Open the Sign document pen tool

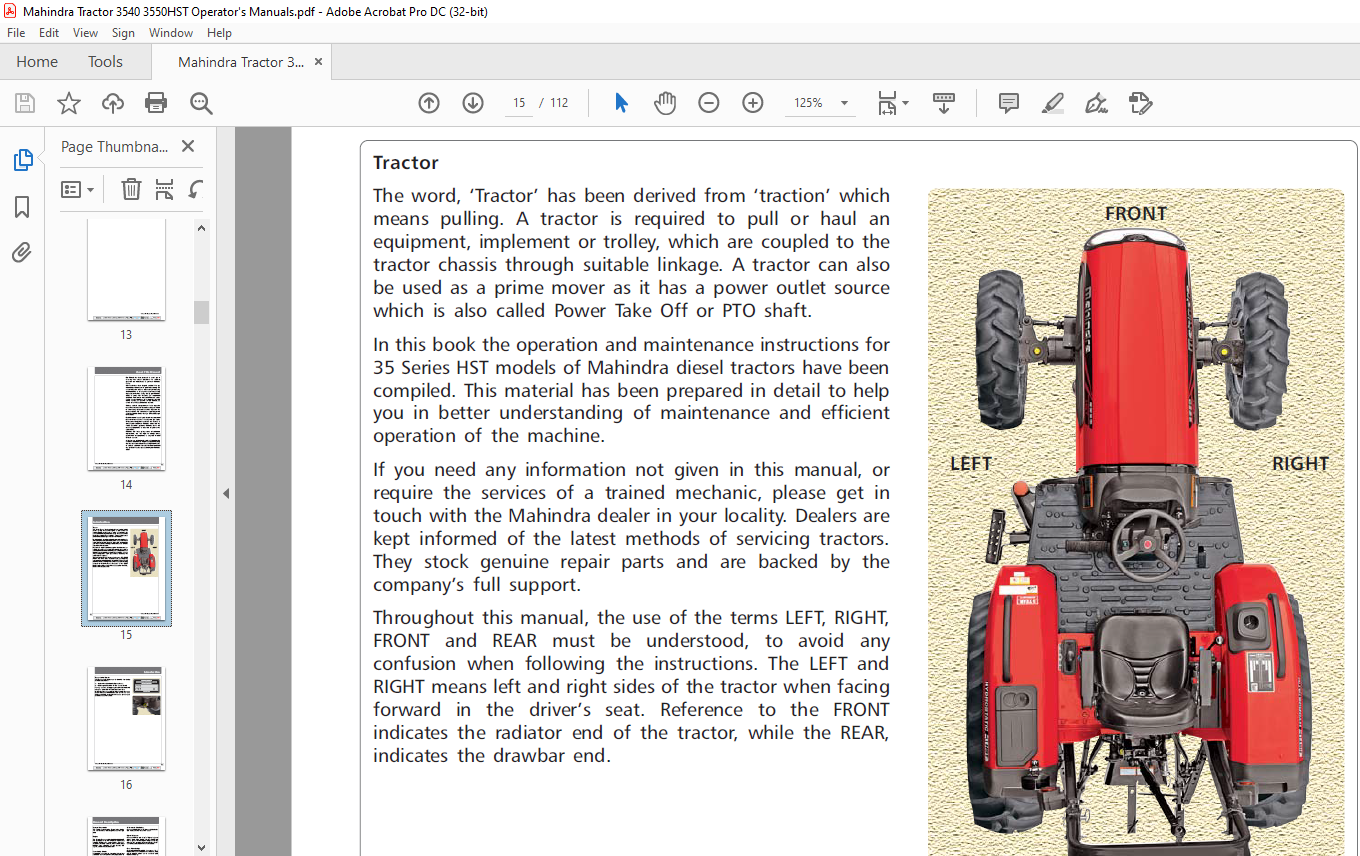click(1096, 103)
